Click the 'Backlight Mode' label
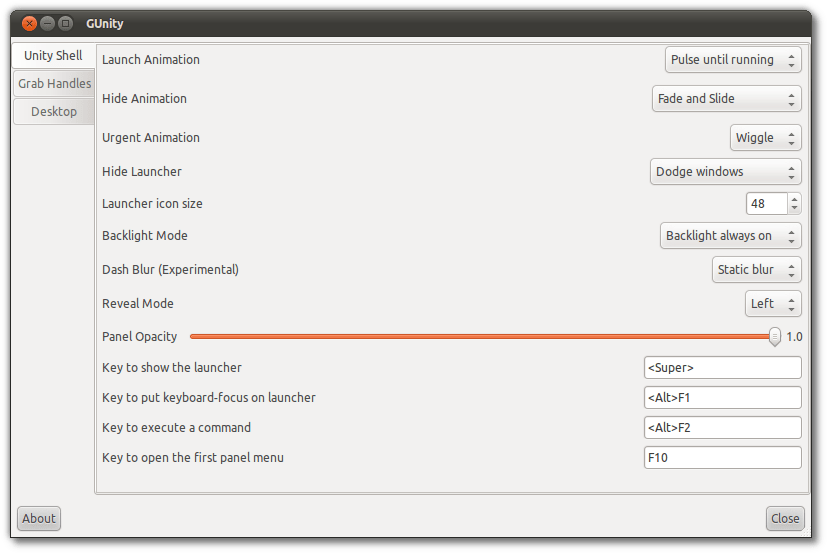 point(145,236)
